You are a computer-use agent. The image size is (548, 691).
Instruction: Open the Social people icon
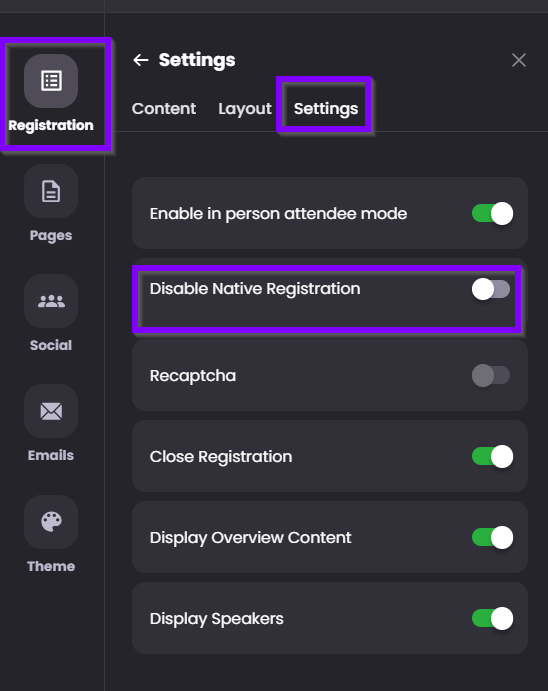(x=51, y=301)
